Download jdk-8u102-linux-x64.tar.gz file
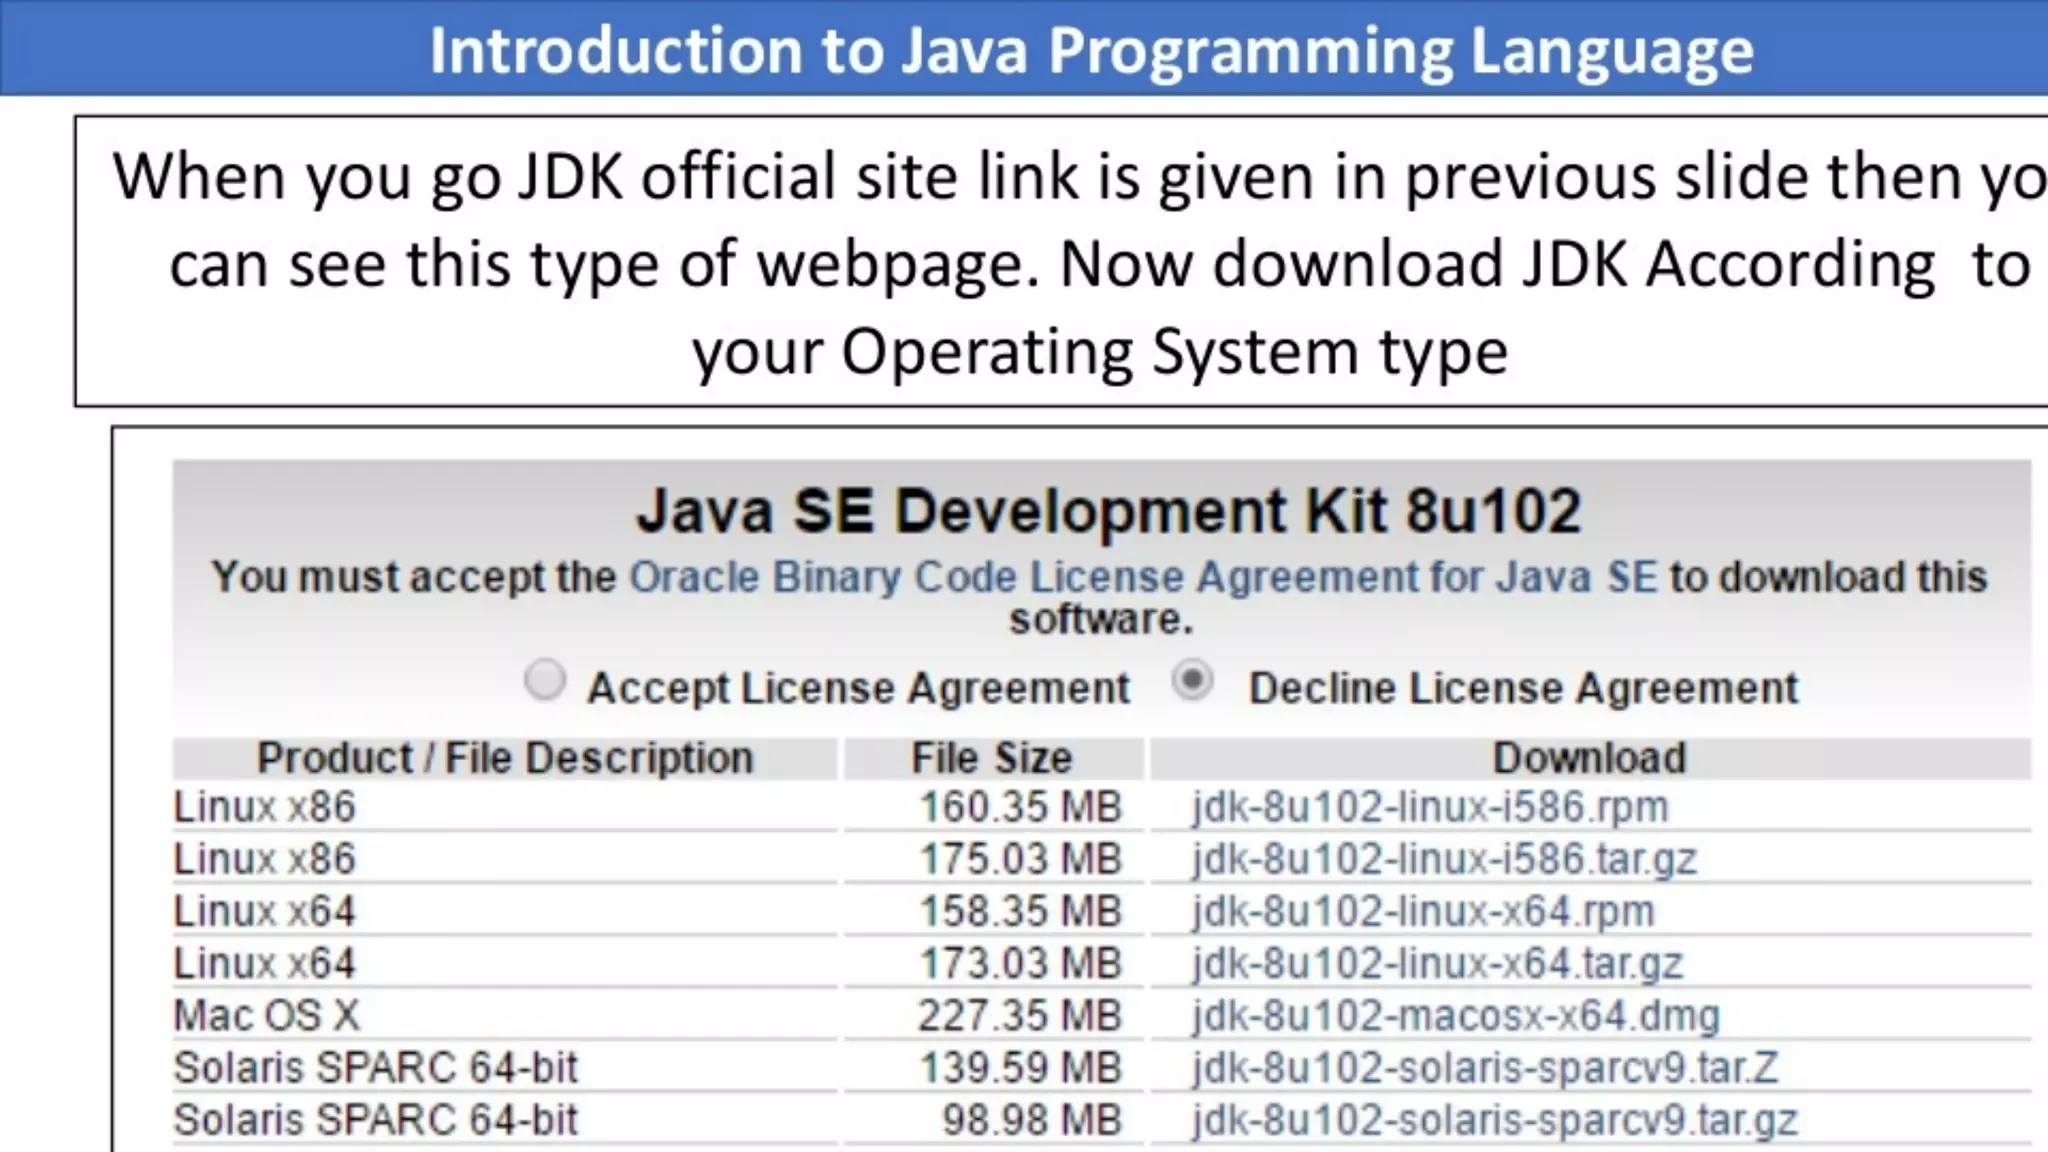 tap(1437, 963)
